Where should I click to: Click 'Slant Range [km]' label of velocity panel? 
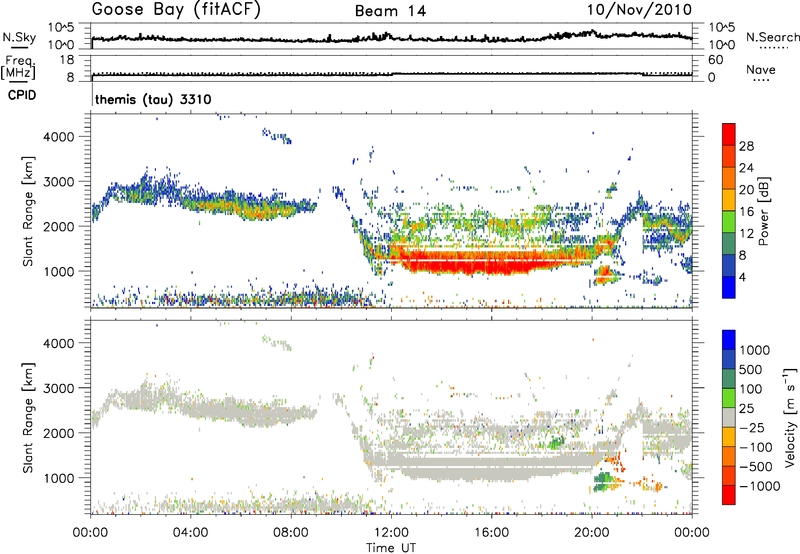coord(28,418)
